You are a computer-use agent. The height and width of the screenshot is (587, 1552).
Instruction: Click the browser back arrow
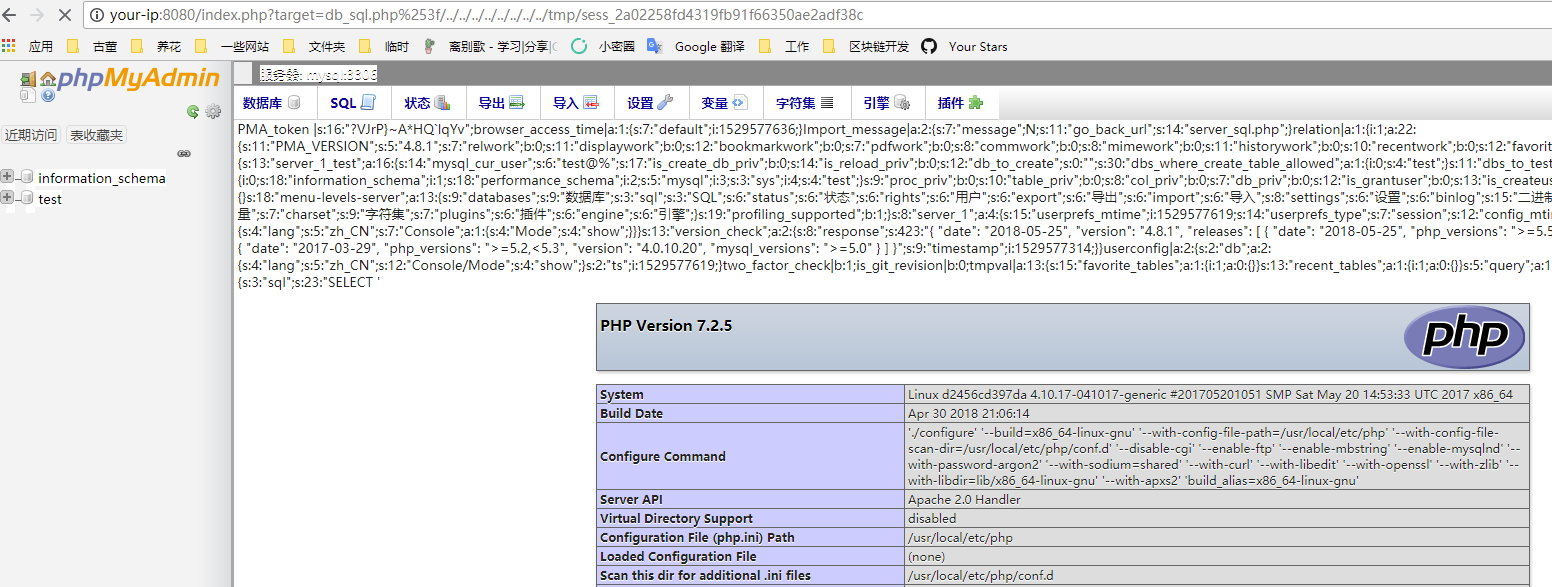coord(11,15)
